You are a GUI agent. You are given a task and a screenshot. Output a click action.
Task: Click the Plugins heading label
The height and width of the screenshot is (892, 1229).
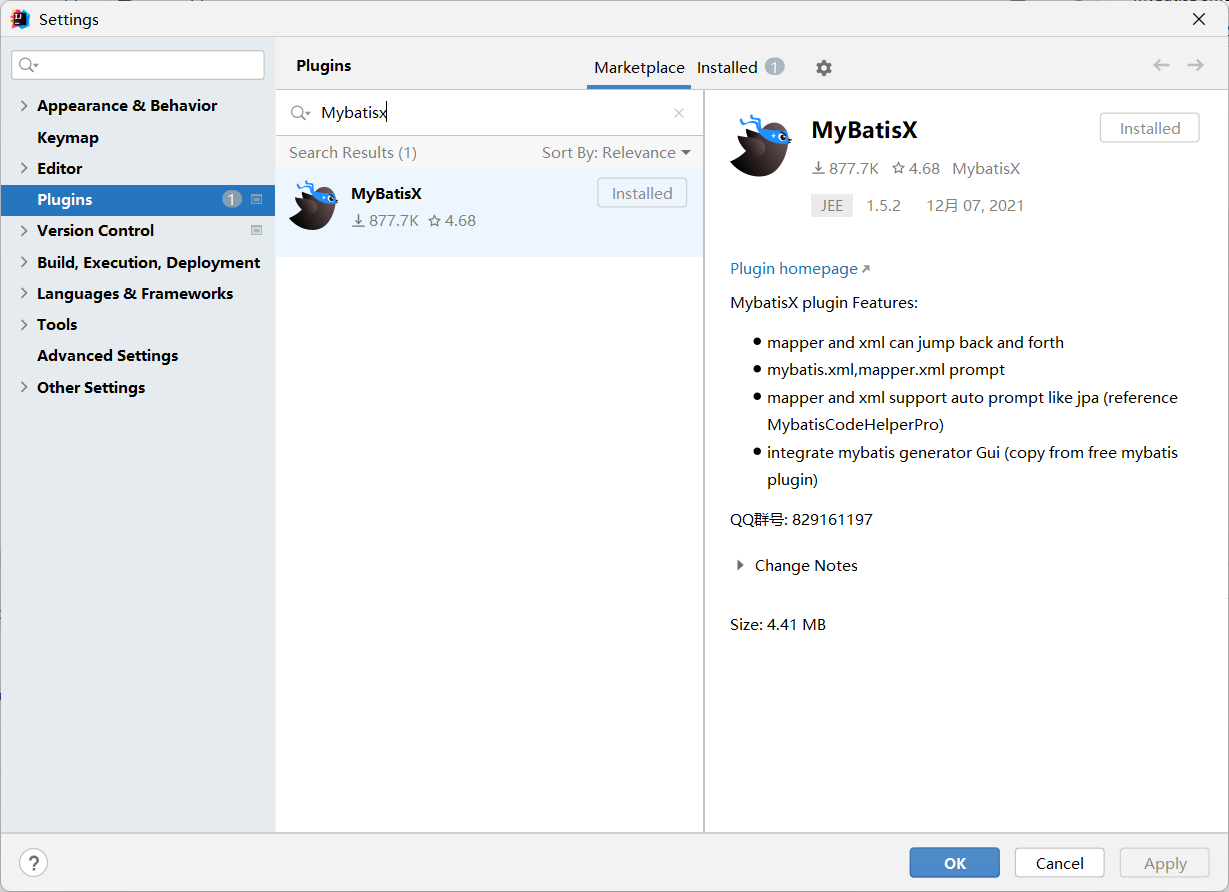pos(324,65)
